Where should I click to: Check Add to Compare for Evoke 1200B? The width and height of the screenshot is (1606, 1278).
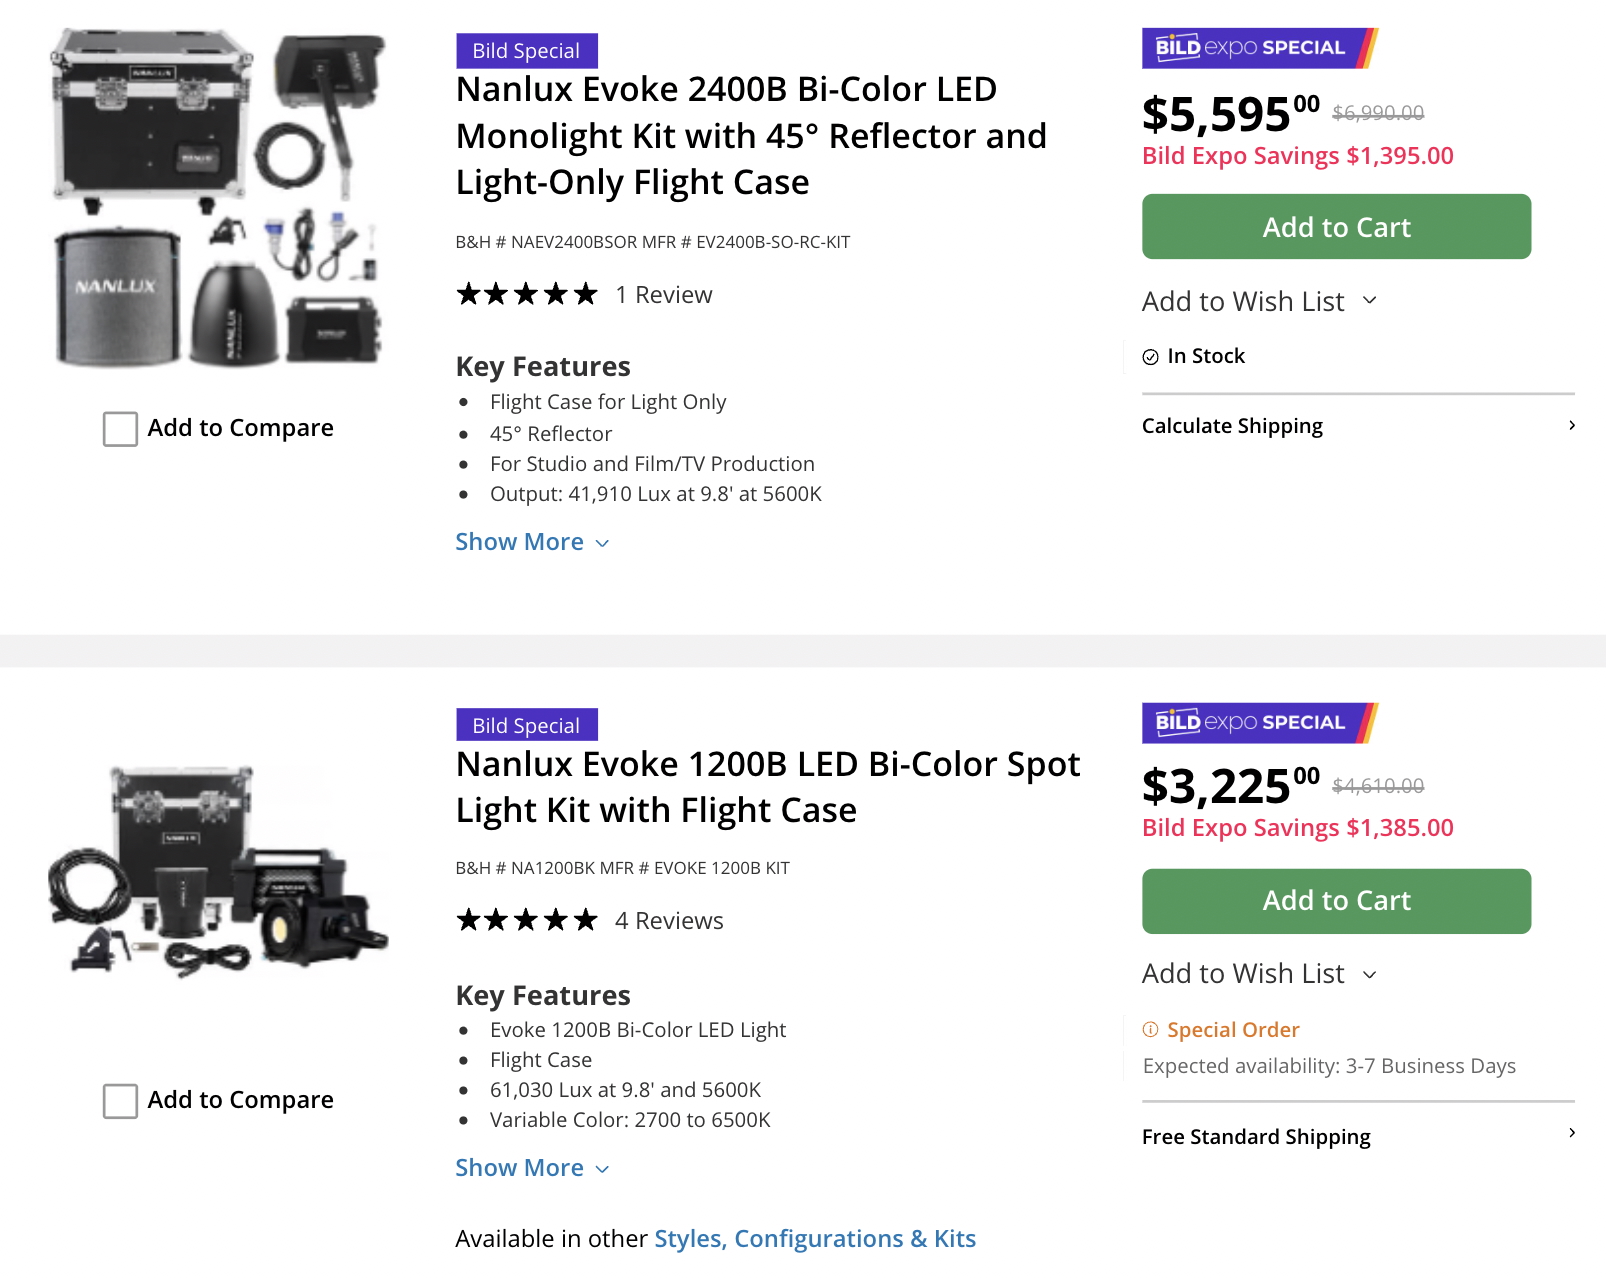(121, 1101)
